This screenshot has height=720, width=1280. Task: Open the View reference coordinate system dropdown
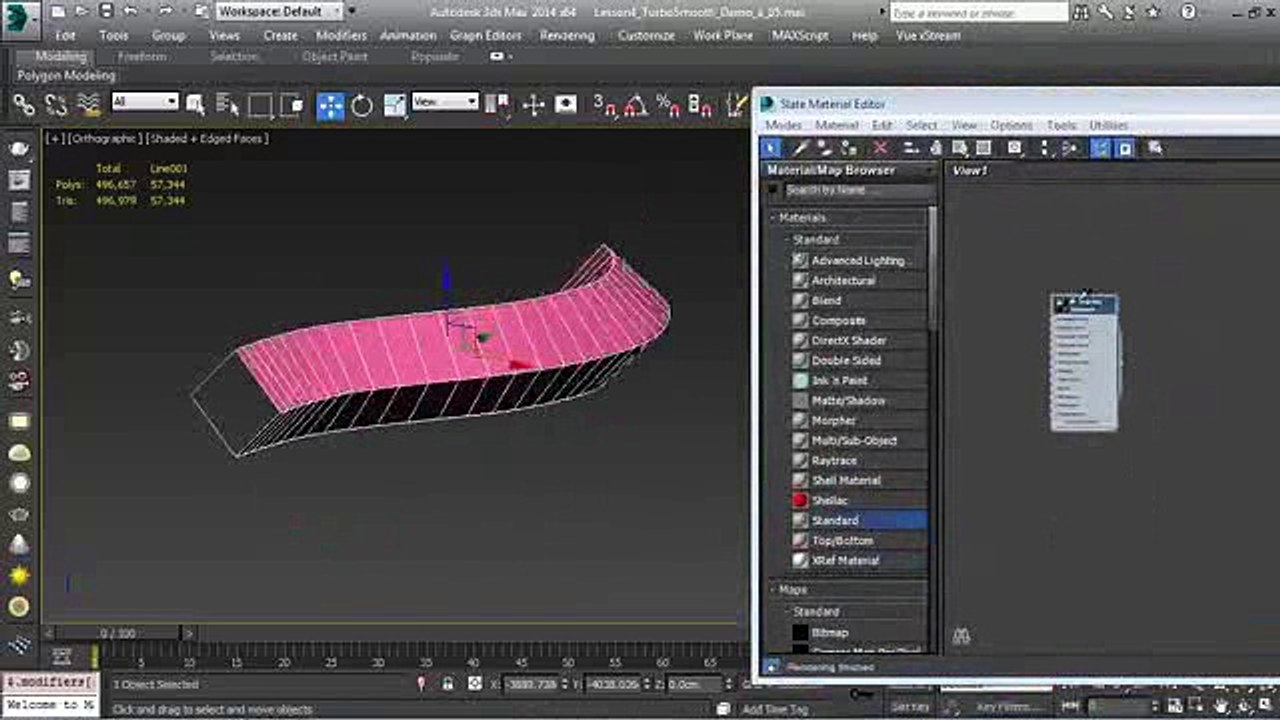(x=445, y=101)
